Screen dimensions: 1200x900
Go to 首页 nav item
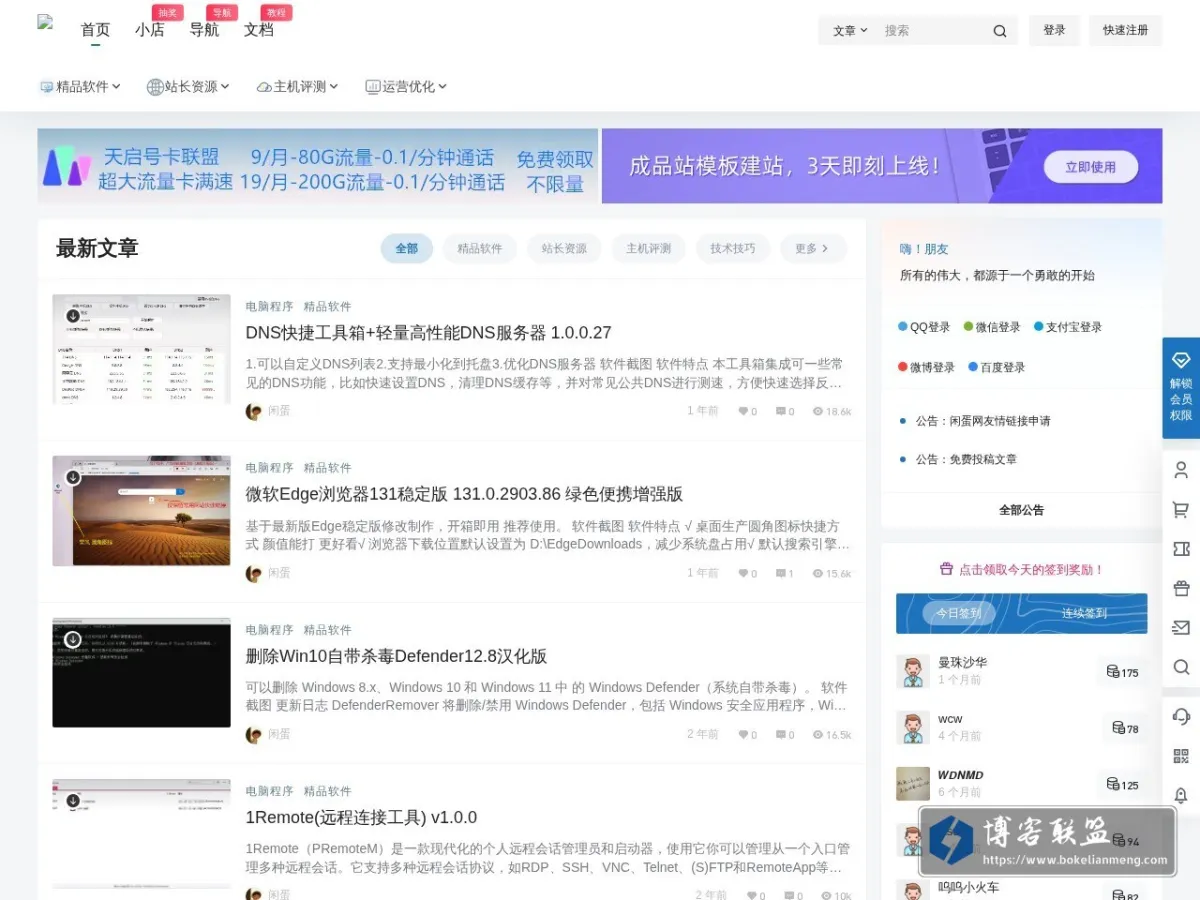[95, 30]
